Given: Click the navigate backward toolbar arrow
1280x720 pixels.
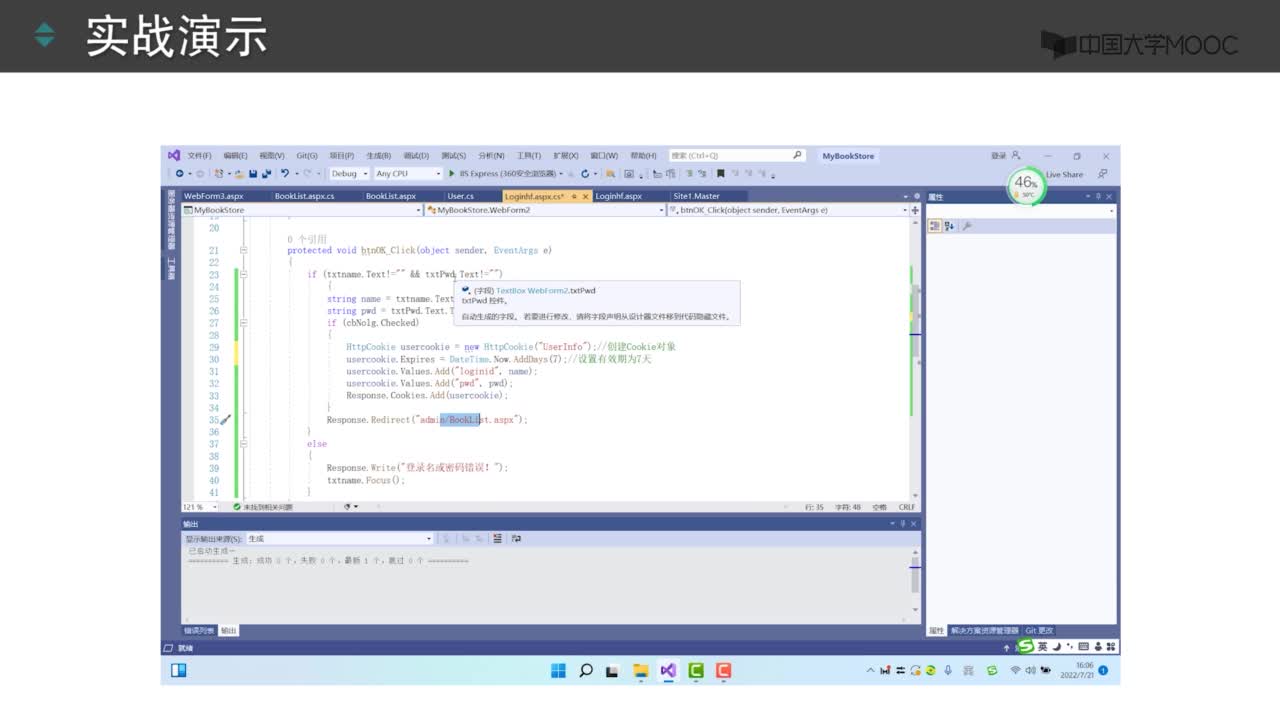Looking at the screenshot, I should 179,174.
